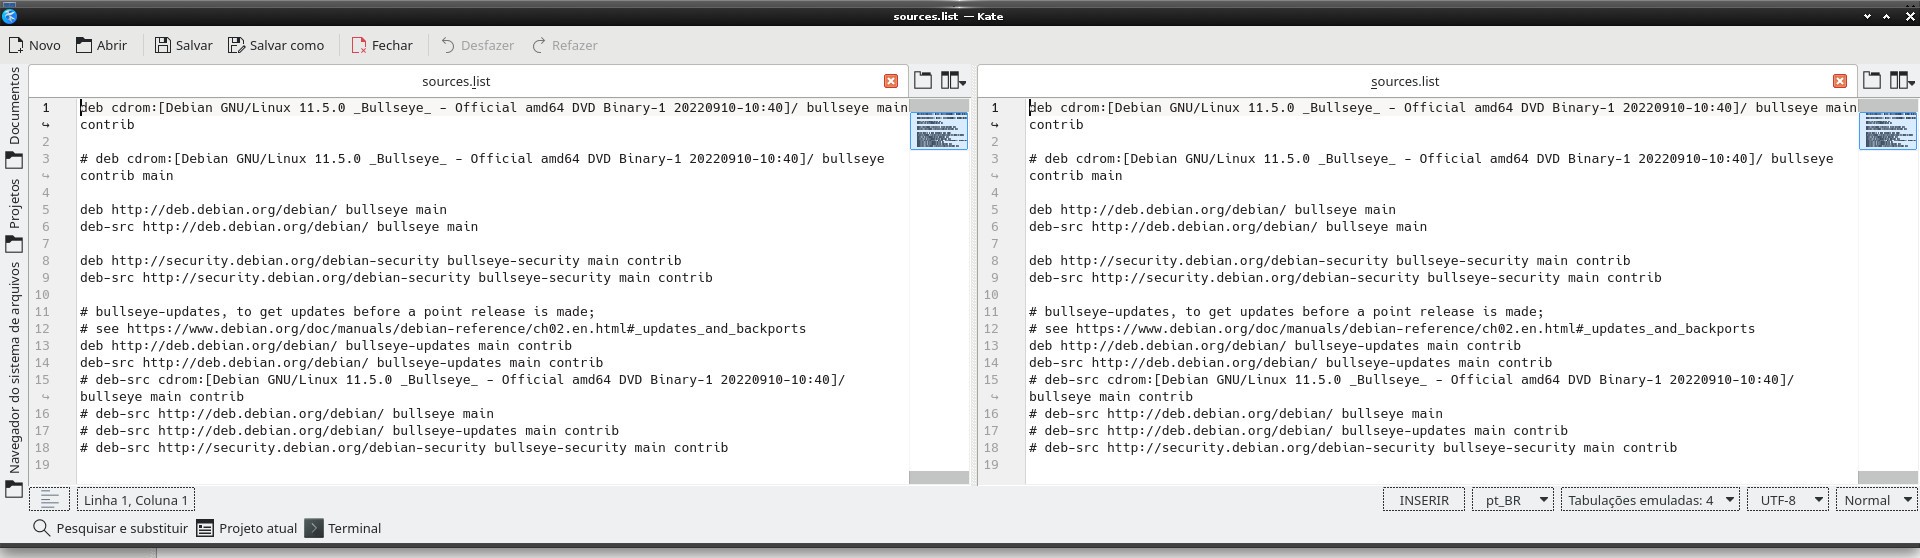Open Navegador do sistema de arquivos panel

(x=14, y=378)
